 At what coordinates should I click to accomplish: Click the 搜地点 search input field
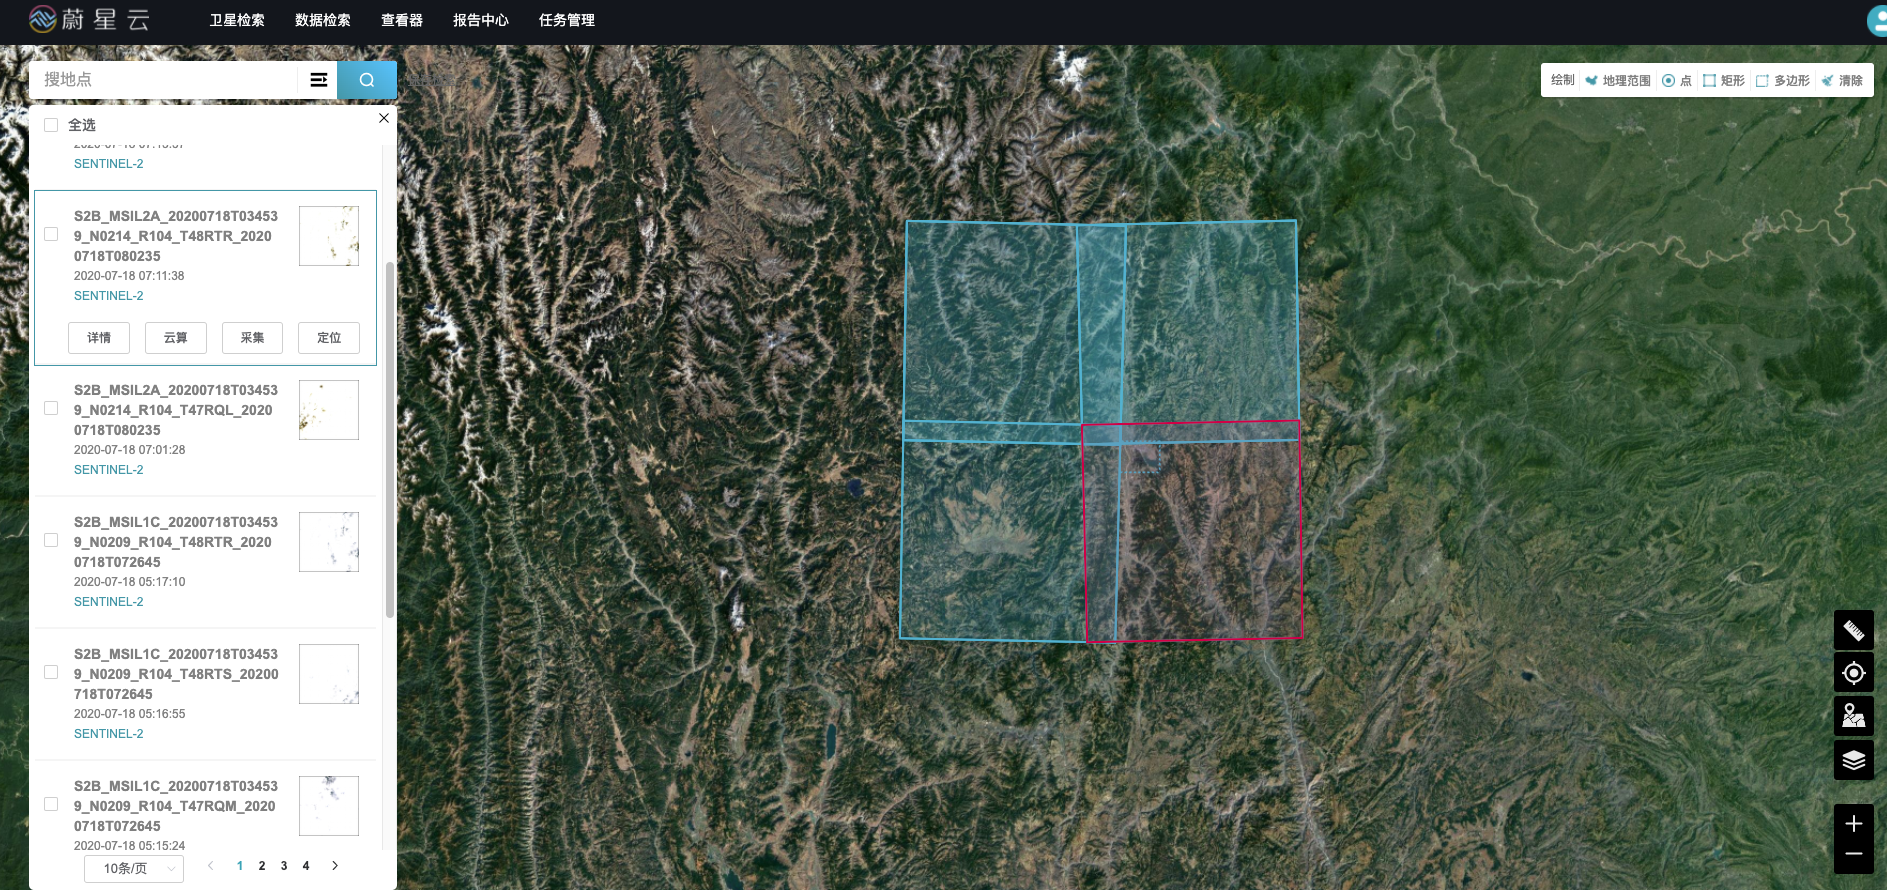pos(165,80)
